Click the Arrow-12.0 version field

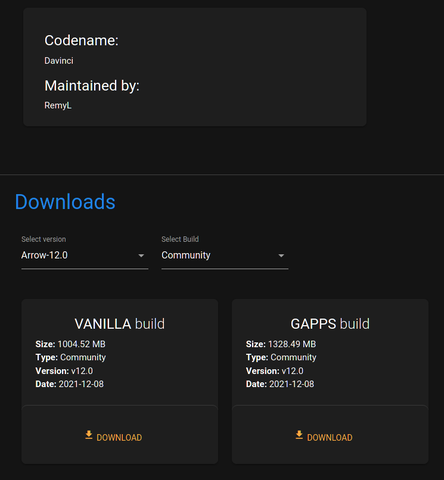click(x=85, y=255)
